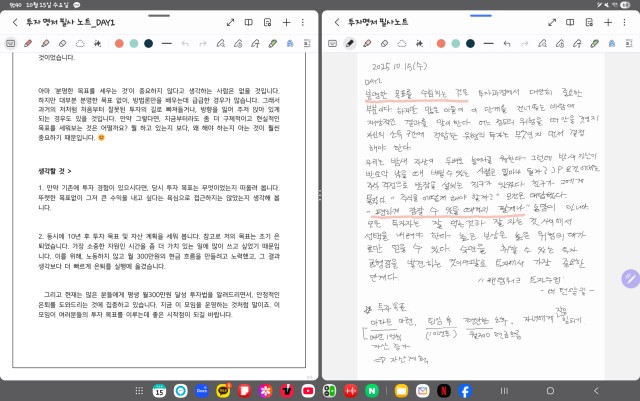The width and height of the screenshot is (640, 401).
Task: Show recent apps with navigation button
Action: pos(504,391)
